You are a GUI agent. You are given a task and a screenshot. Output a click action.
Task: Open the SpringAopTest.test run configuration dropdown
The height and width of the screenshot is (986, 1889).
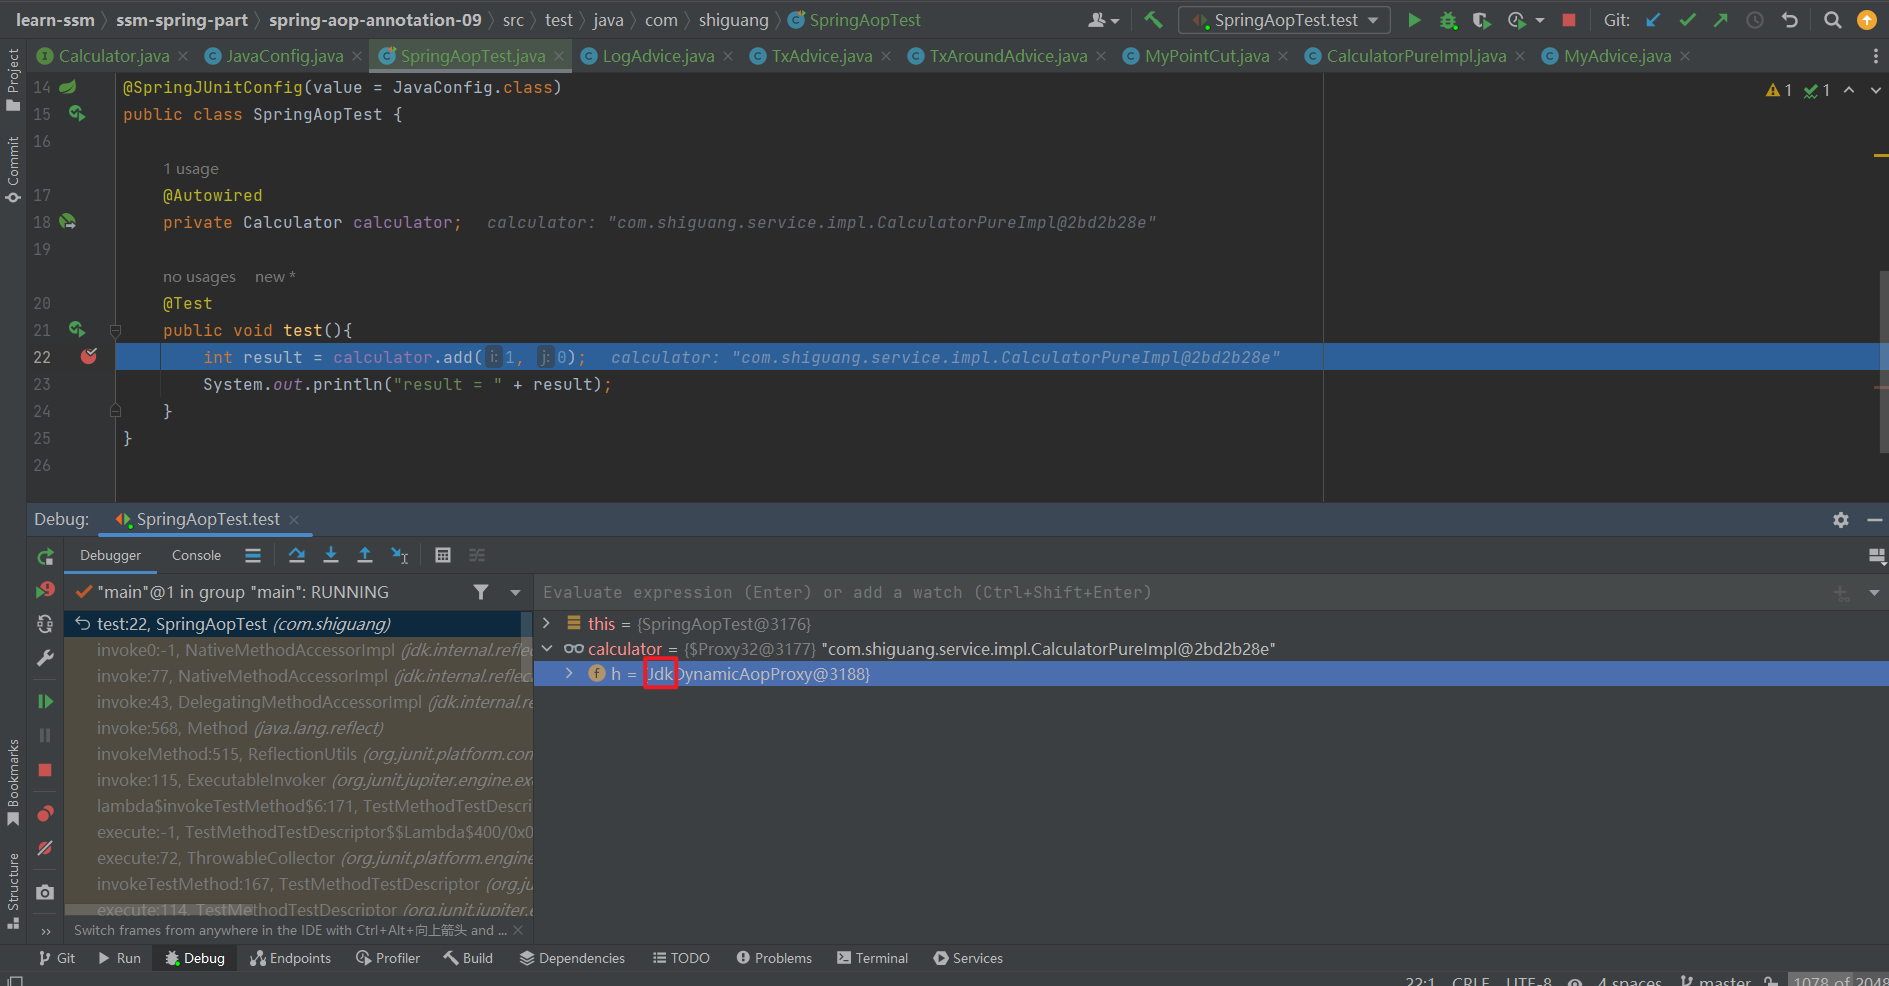[x=1285, y=20]
